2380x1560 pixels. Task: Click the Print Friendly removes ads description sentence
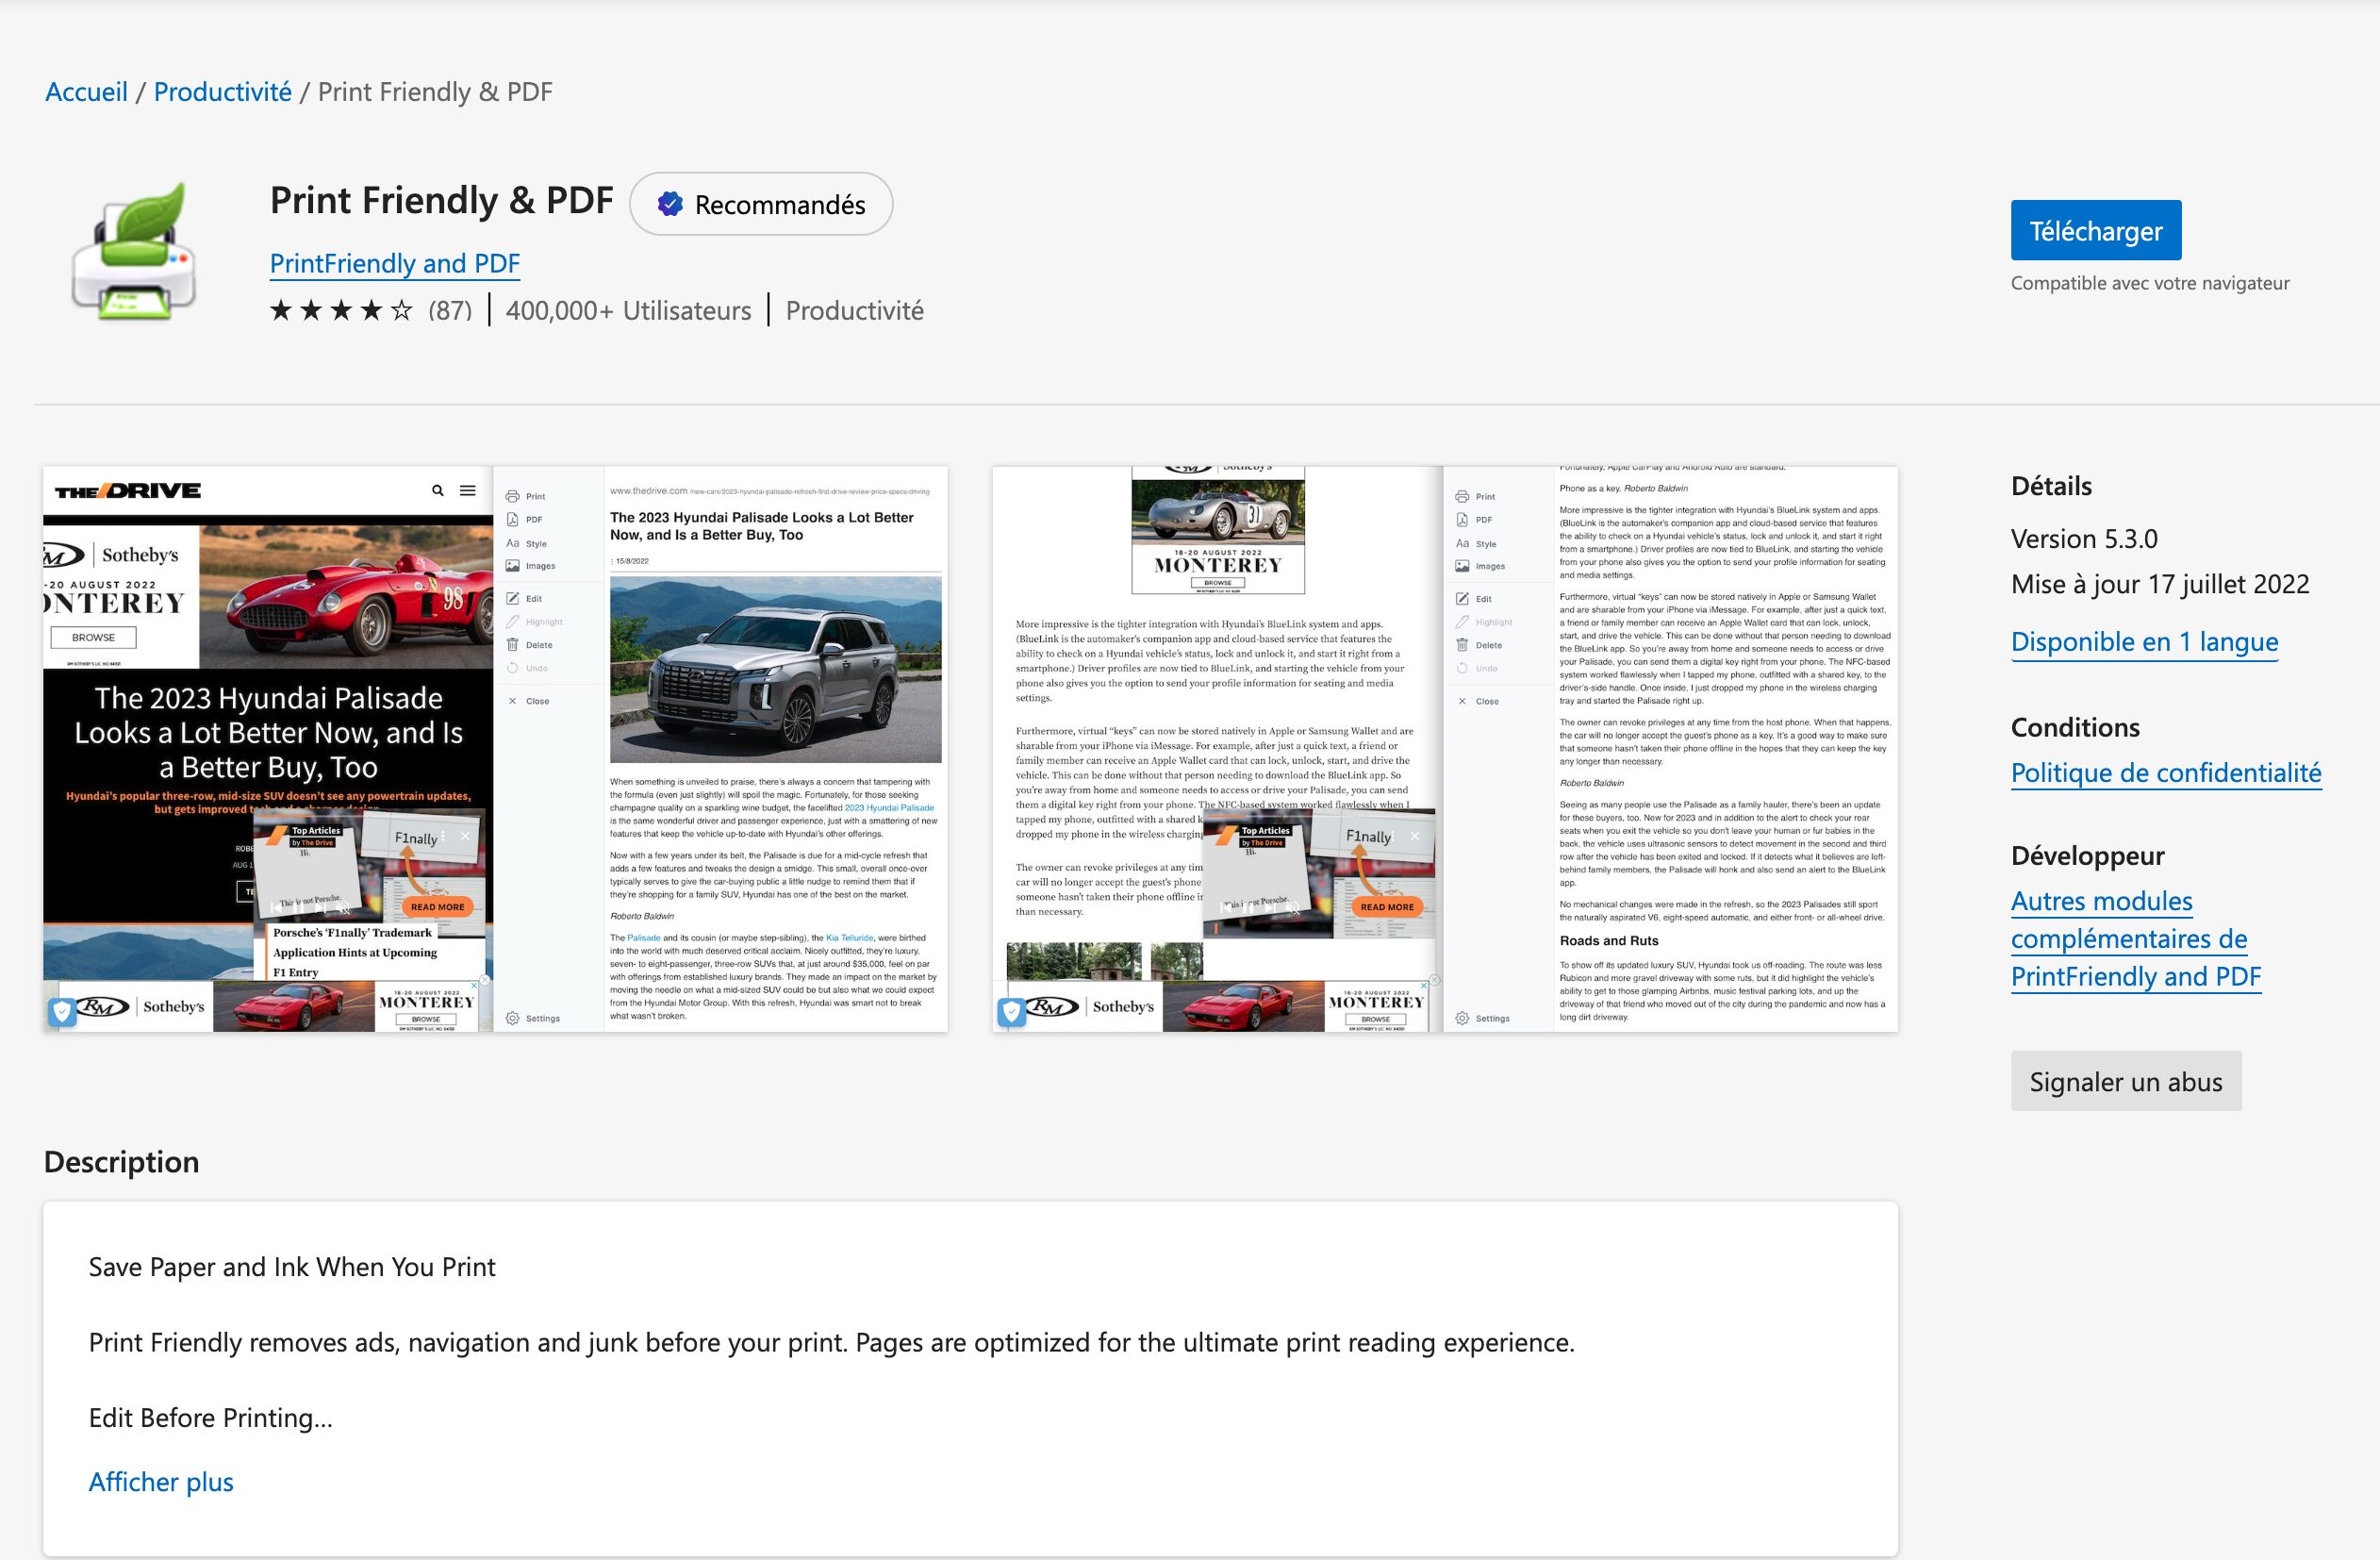(832, 1342)
